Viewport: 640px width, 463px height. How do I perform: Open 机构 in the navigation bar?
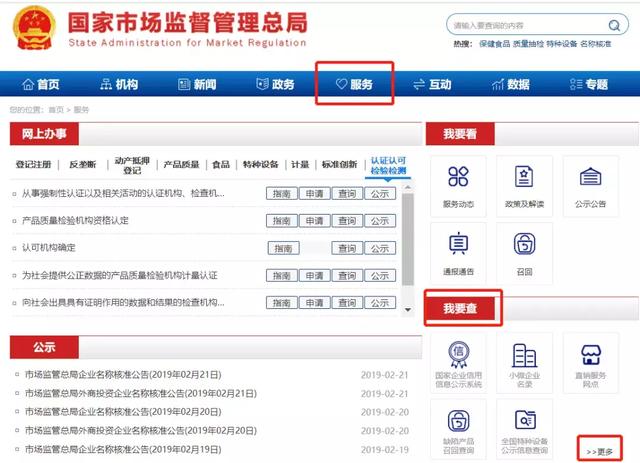tap(119, 84)
